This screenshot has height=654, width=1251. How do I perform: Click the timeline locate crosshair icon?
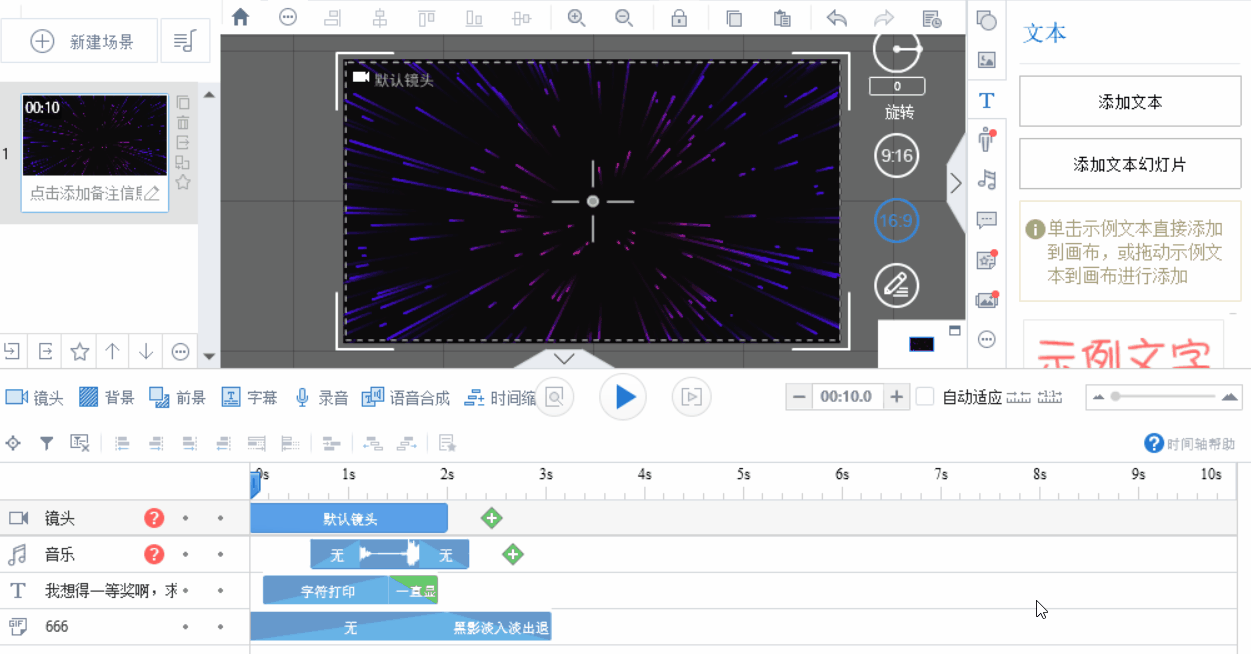(13, 443)
